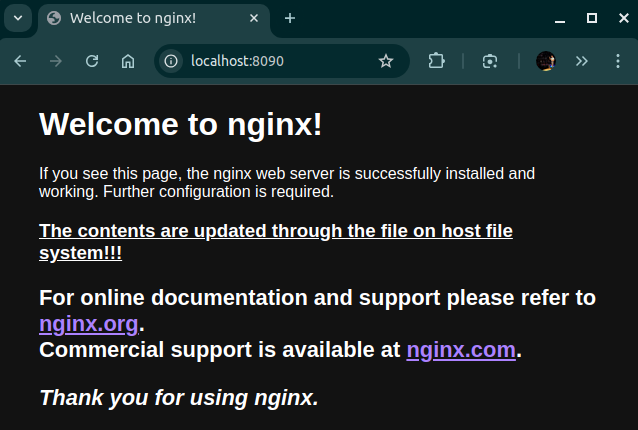Expand hidden toolbar items double chevron
638x430 pixels.
tap(581, 61)
